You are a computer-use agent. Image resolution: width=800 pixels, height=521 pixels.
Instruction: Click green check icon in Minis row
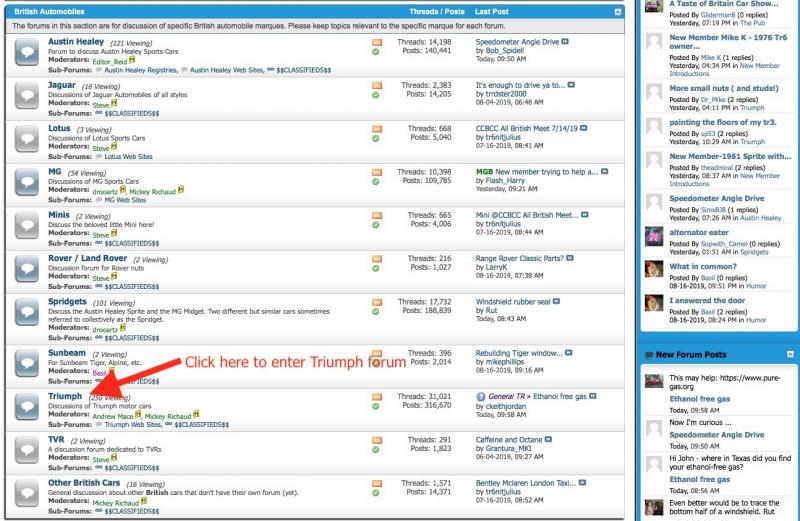pos(376,225)
